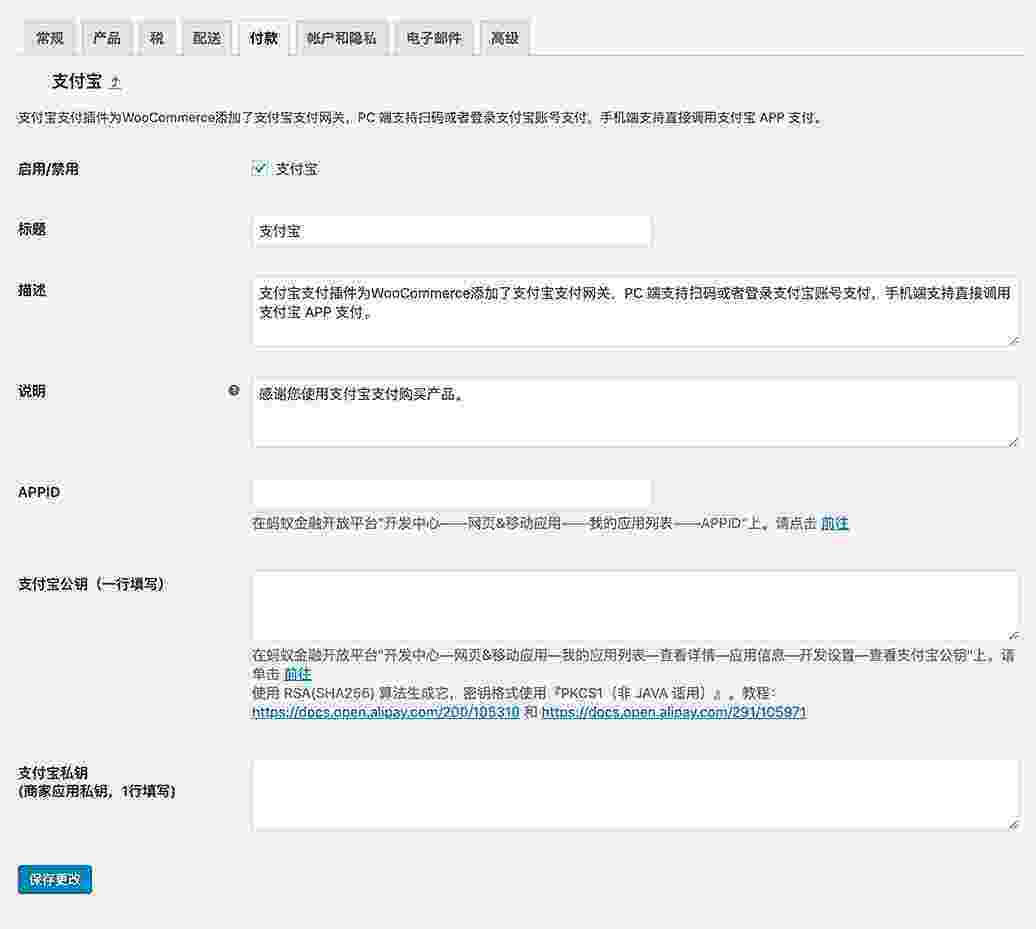The width and height of the screenshot is (1036, 929).
Task: Focus the 说明 textarea
Action: (x=636, y=412)
